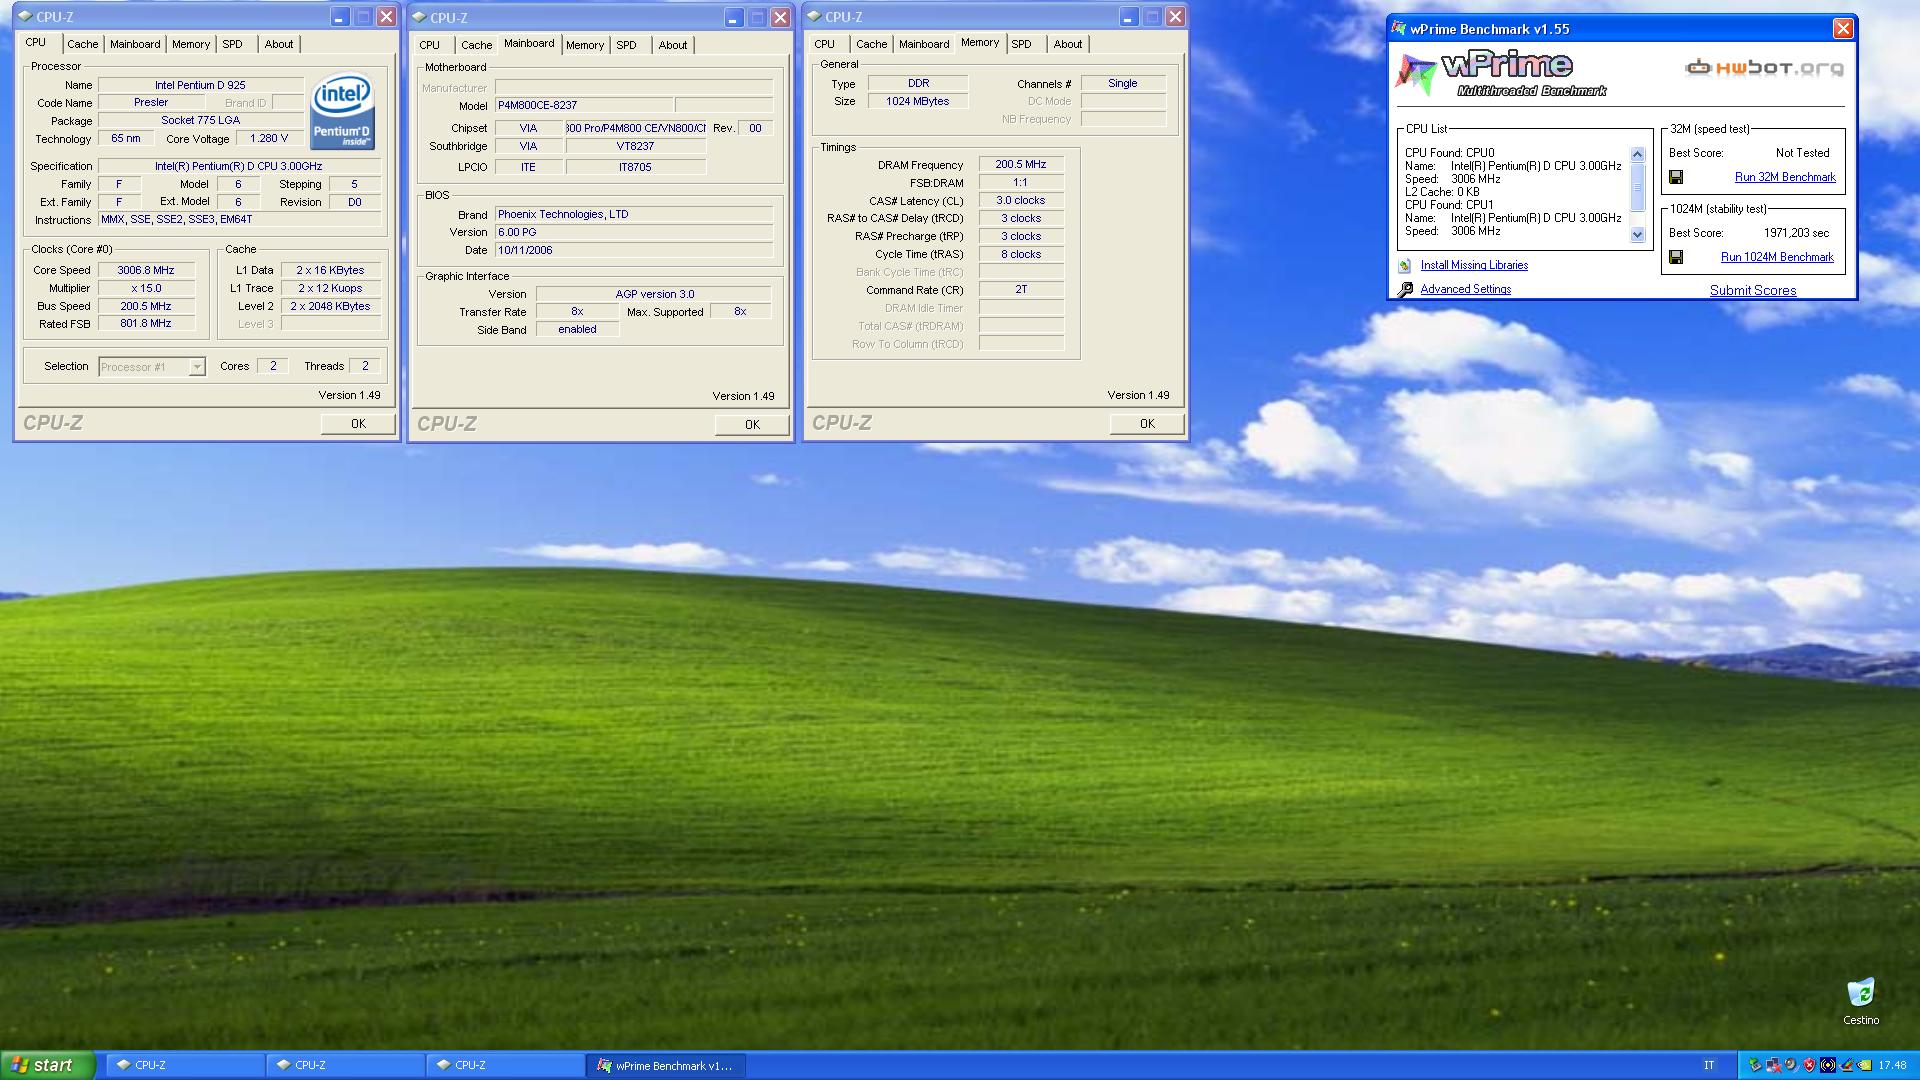This screenshot has height=1080, width=1920.
Task: Click OK in the CPU-Z CPU tab window
Action: tap(358, 424)
